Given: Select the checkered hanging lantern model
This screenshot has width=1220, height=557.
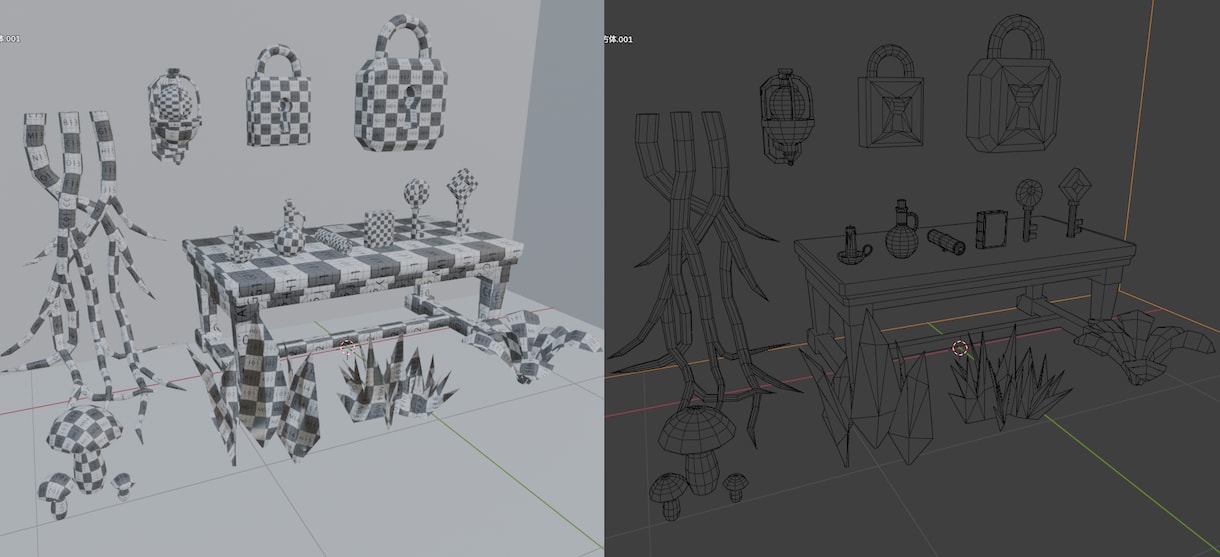Looking at the screenshot, I should 176,116.
